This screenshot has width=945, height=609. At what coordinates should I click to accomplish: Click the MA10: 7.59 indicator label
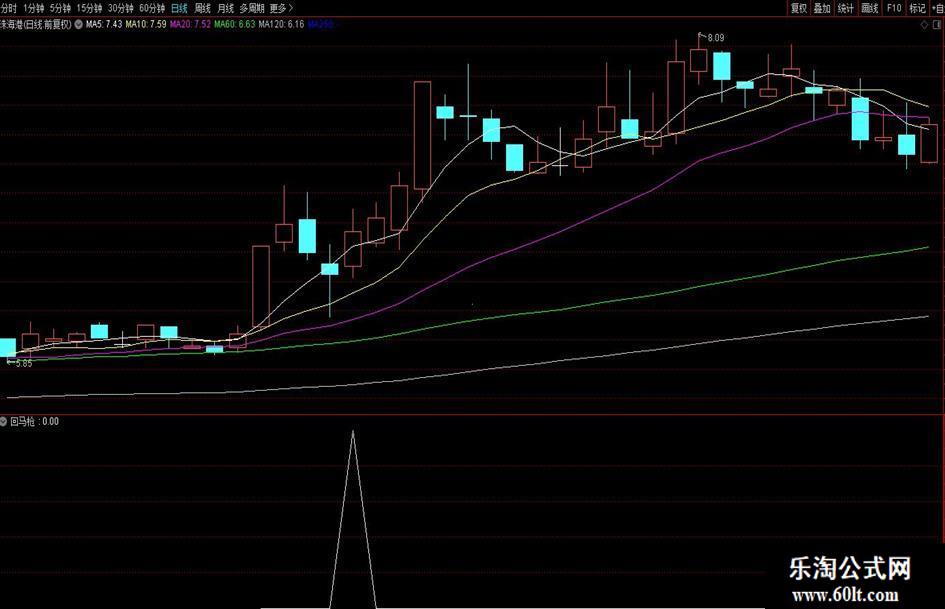point(146,25)
